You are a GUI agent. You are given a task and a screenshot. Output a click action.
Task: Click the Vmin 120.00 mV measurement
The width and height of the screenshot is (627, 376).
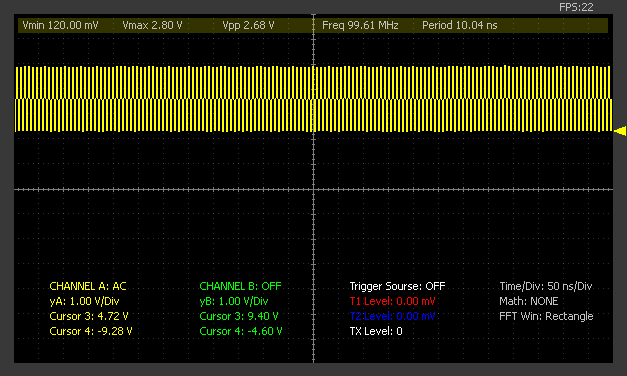tap(60, 26)
